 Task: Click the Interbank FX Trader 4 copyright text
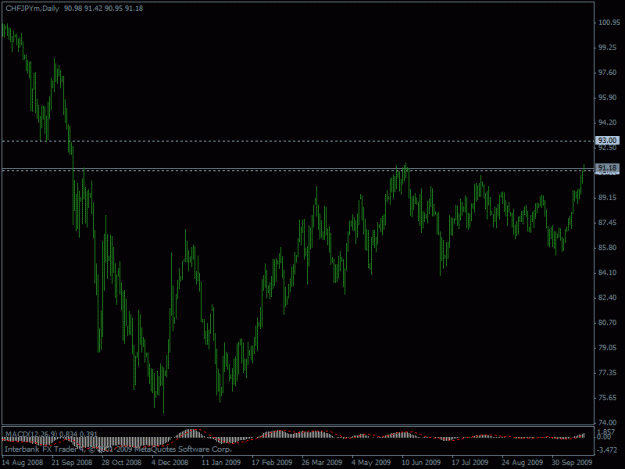tap(118, 449)
